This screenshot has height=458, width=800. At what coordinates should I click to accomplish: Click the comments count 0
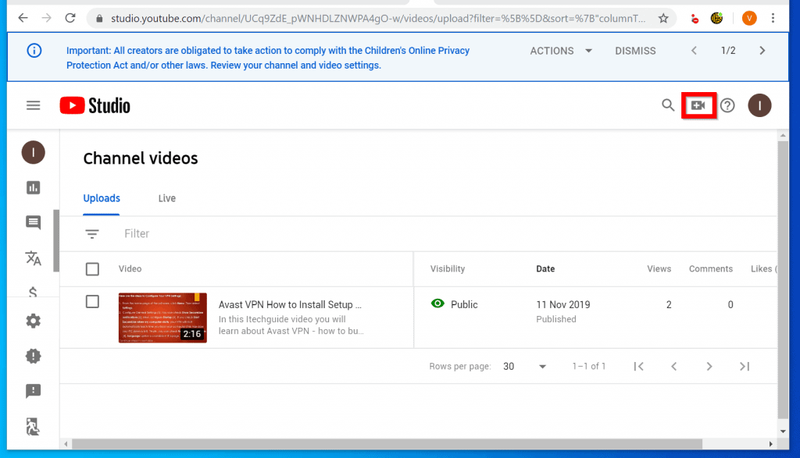coord(730,304)
